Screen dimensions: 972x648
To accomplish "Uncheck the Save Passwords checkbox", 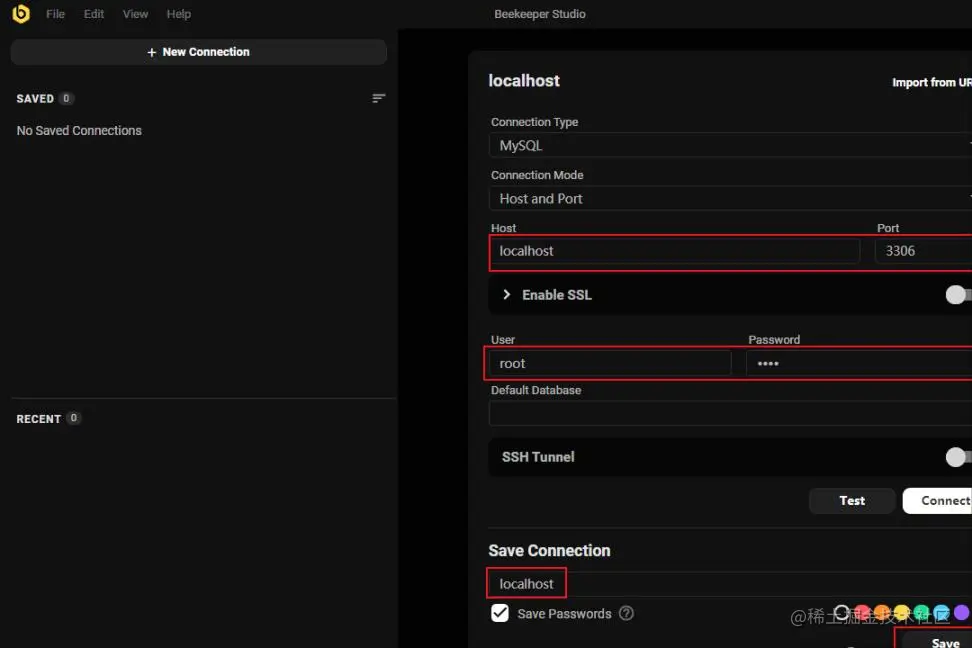I will coord(500,613).
